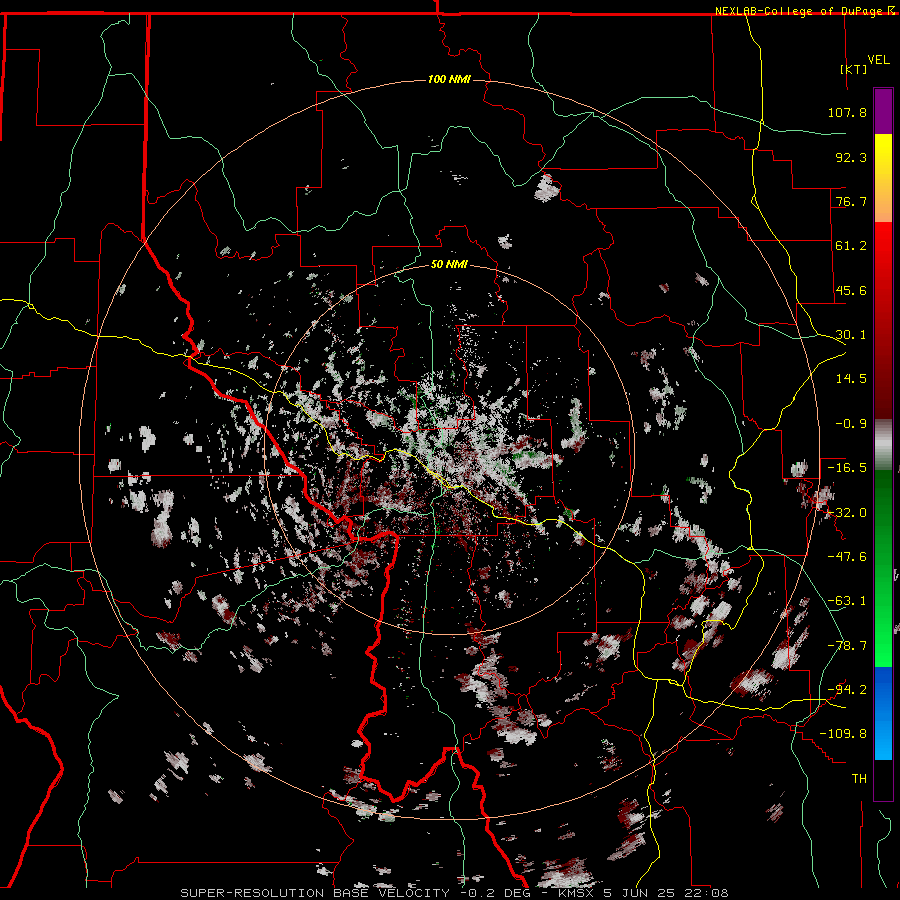Click the -78.7 velocity scale value
This screenshot has height=900, width=900.
point(847,646)
